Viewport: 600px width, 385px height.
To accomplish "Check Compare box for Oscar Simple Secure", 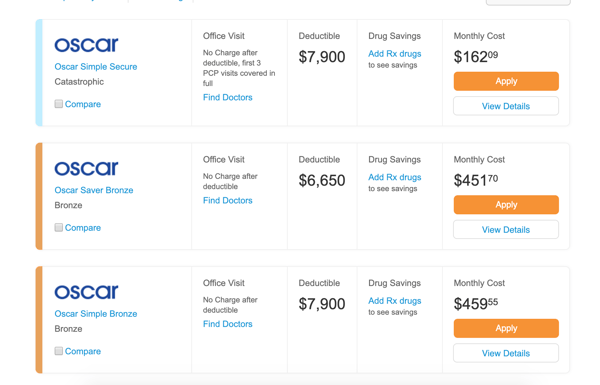I will click(x=59, y=104).
